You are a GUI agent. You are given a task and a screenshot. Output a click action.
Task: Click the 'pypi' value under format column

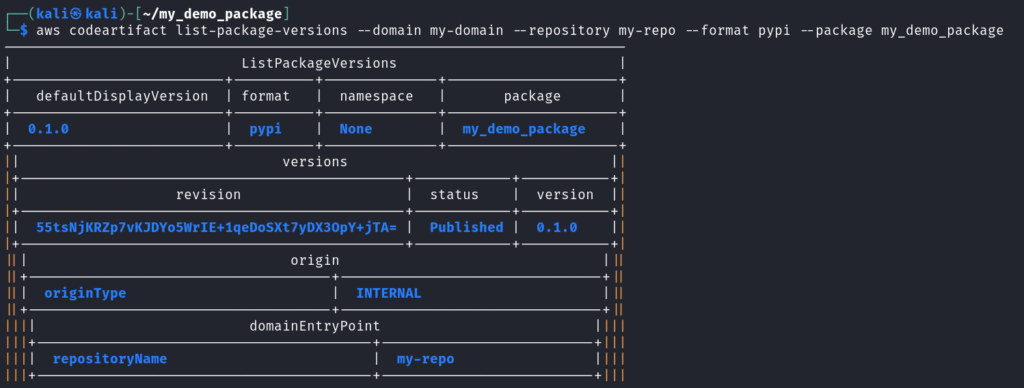coord(266,129)
